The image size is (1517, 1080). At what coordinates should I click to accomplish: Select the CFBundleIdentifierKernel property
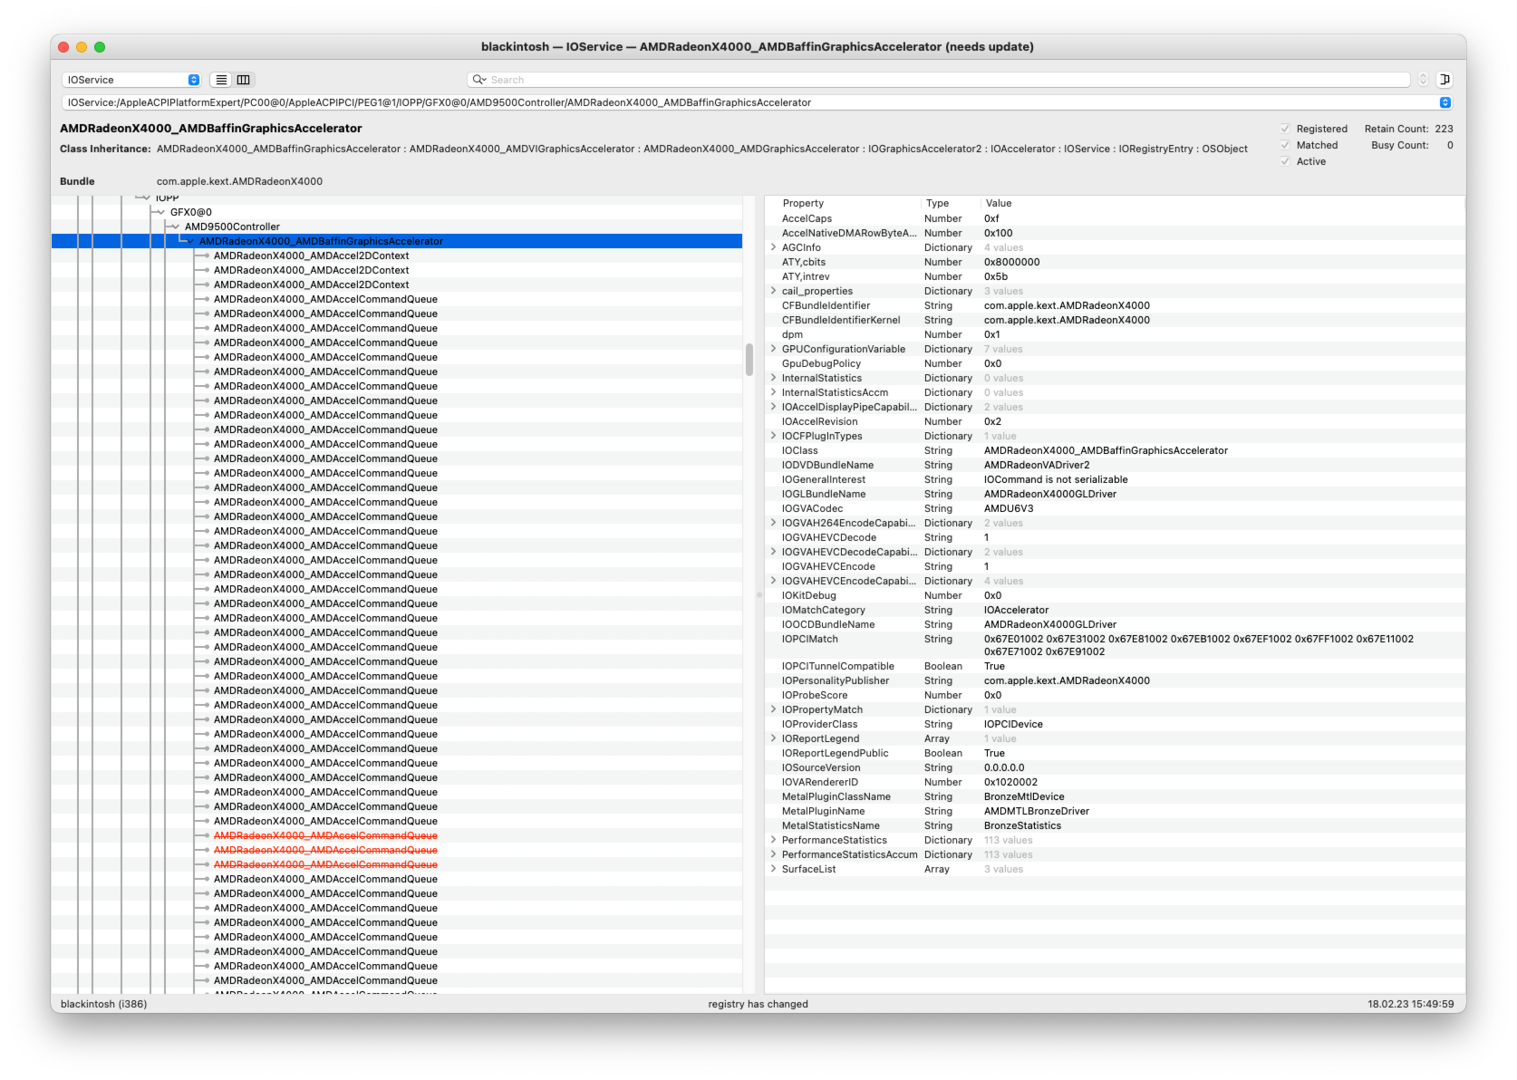point(841,320)
